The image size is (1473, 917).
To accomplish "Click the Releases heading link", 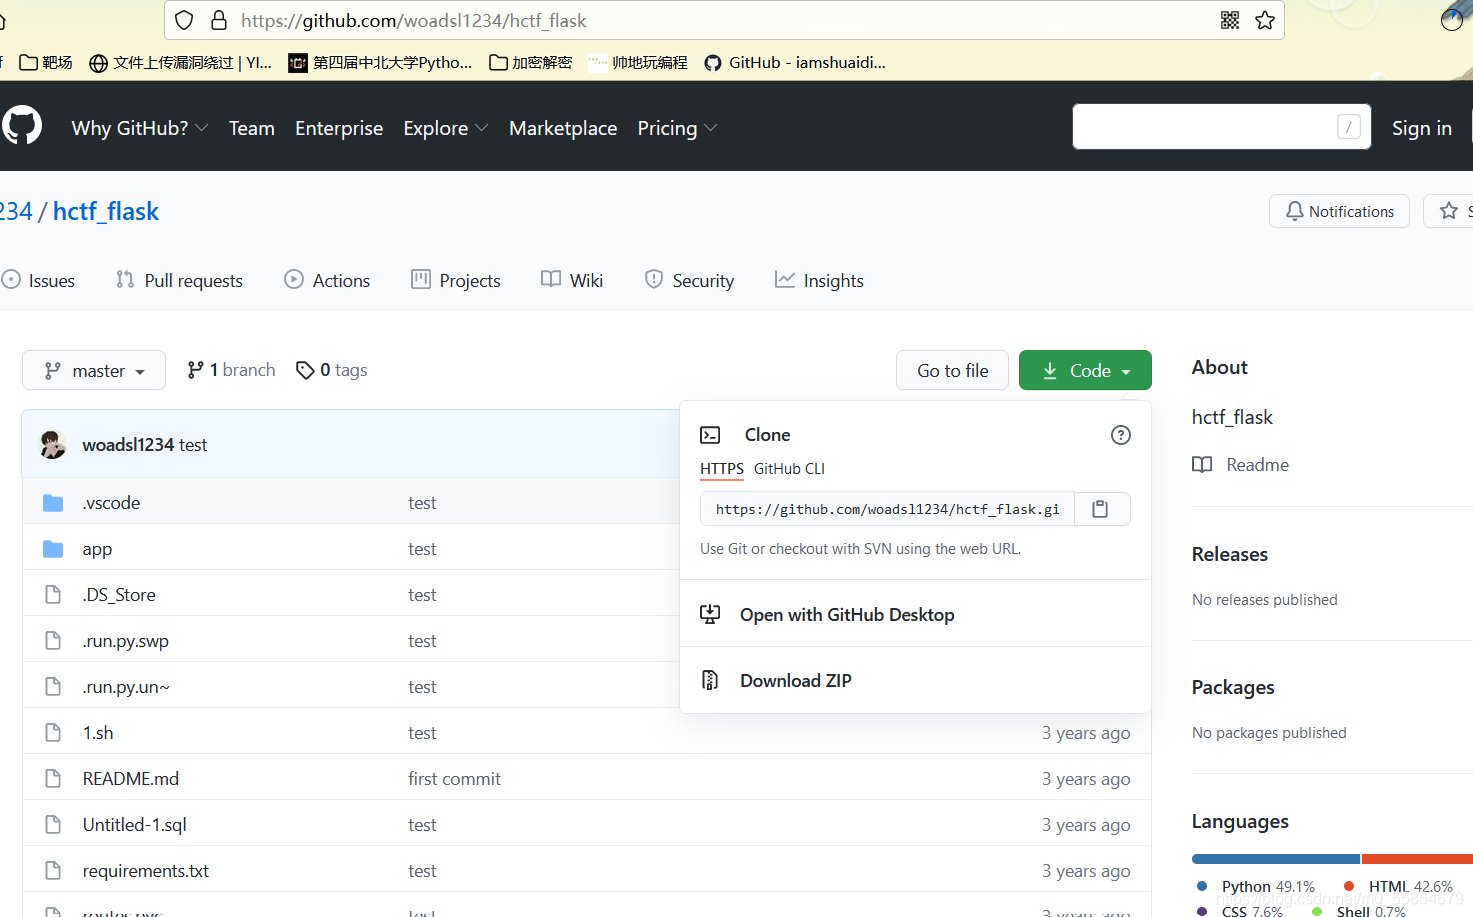I will pos(1230,554).
